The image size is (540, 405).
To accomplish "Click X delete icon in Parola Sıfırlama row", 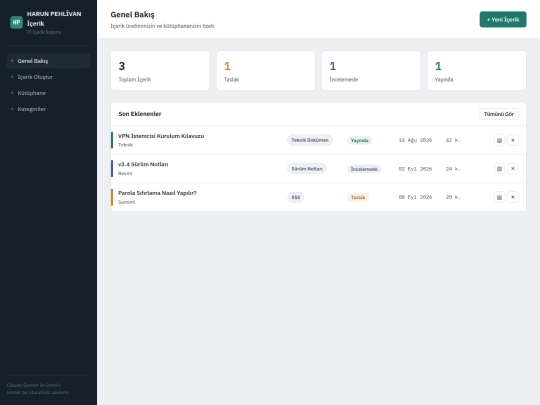I will click(x=513, y=197).
